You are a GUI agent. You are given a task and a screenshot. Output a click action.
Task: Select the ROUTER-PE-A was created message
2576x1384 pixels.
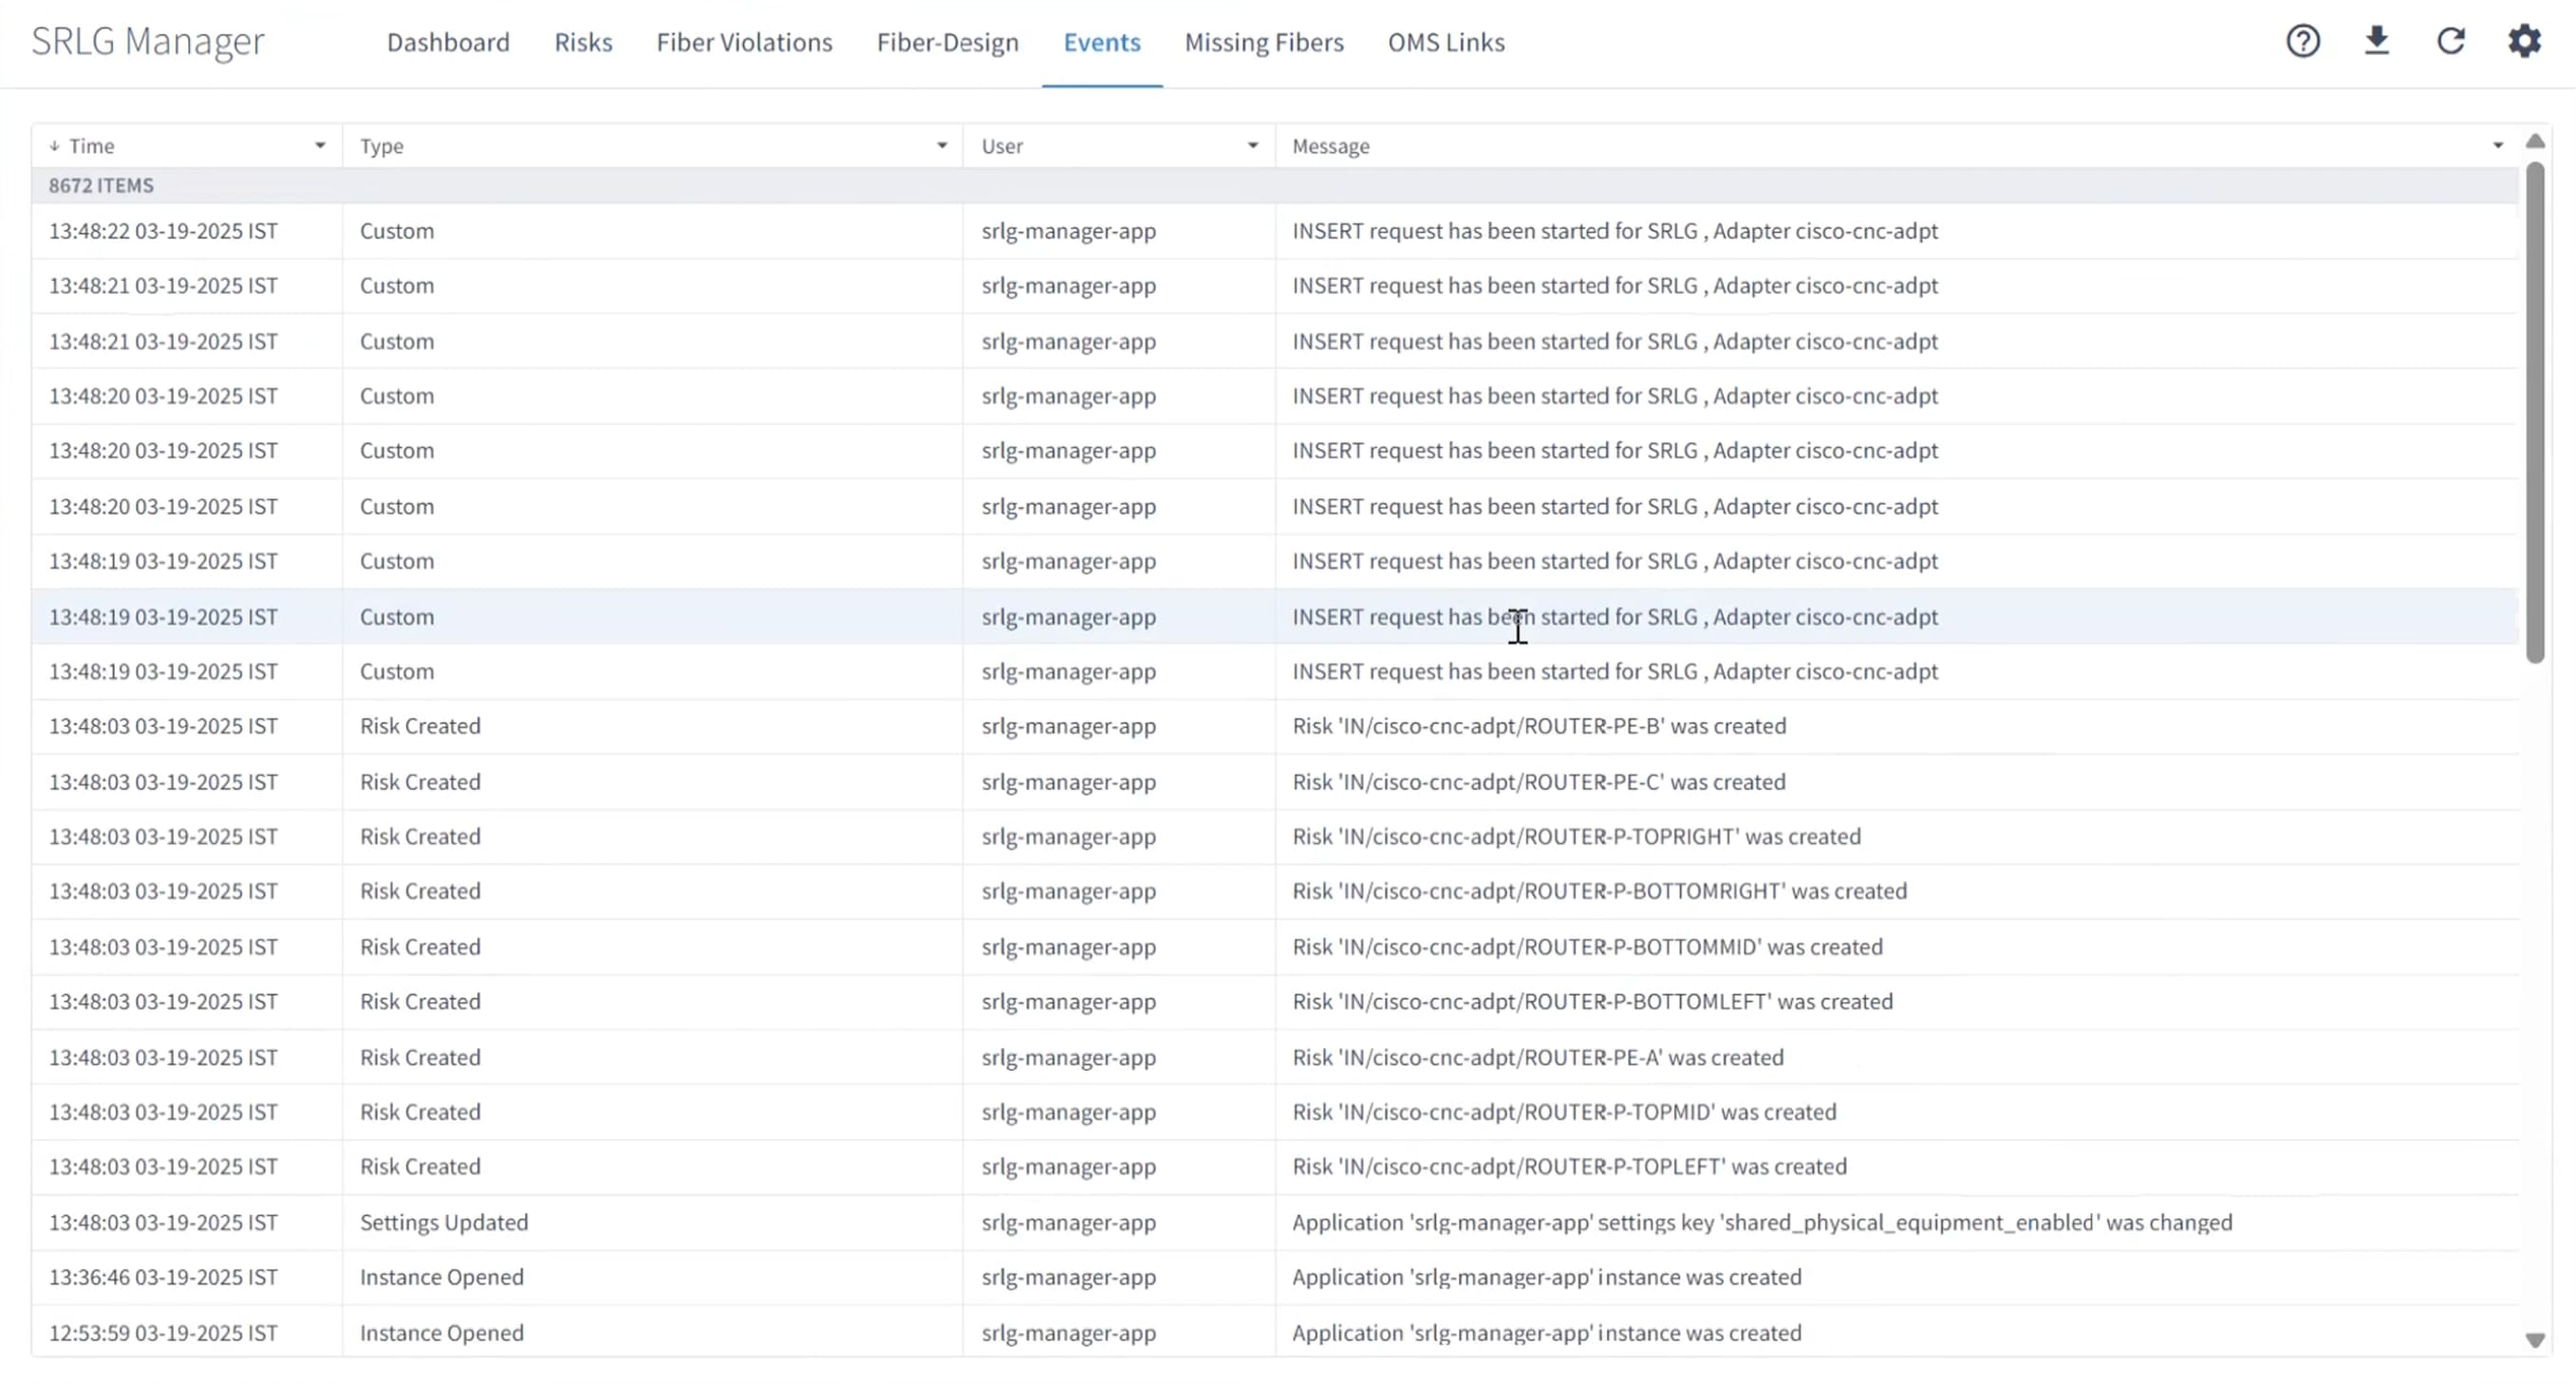[x=1537, y=1058]
